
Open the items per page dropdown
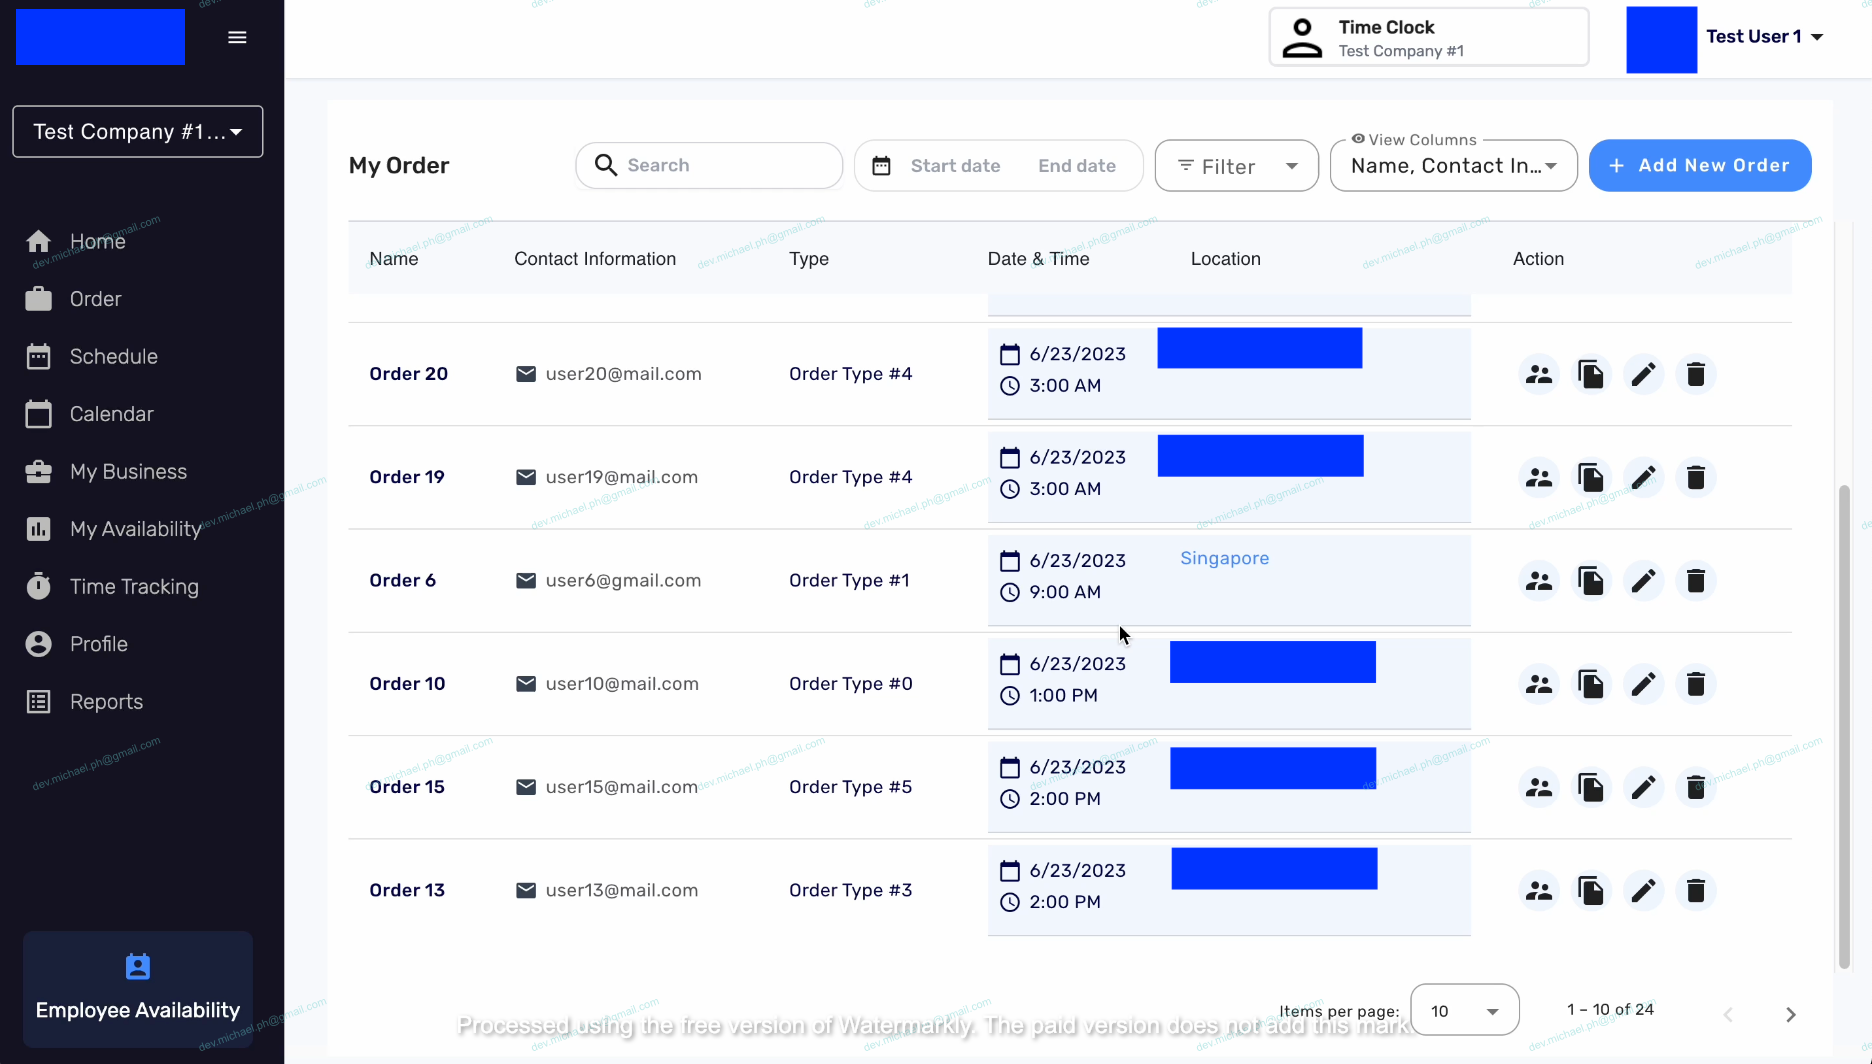coord(1464,1011)
